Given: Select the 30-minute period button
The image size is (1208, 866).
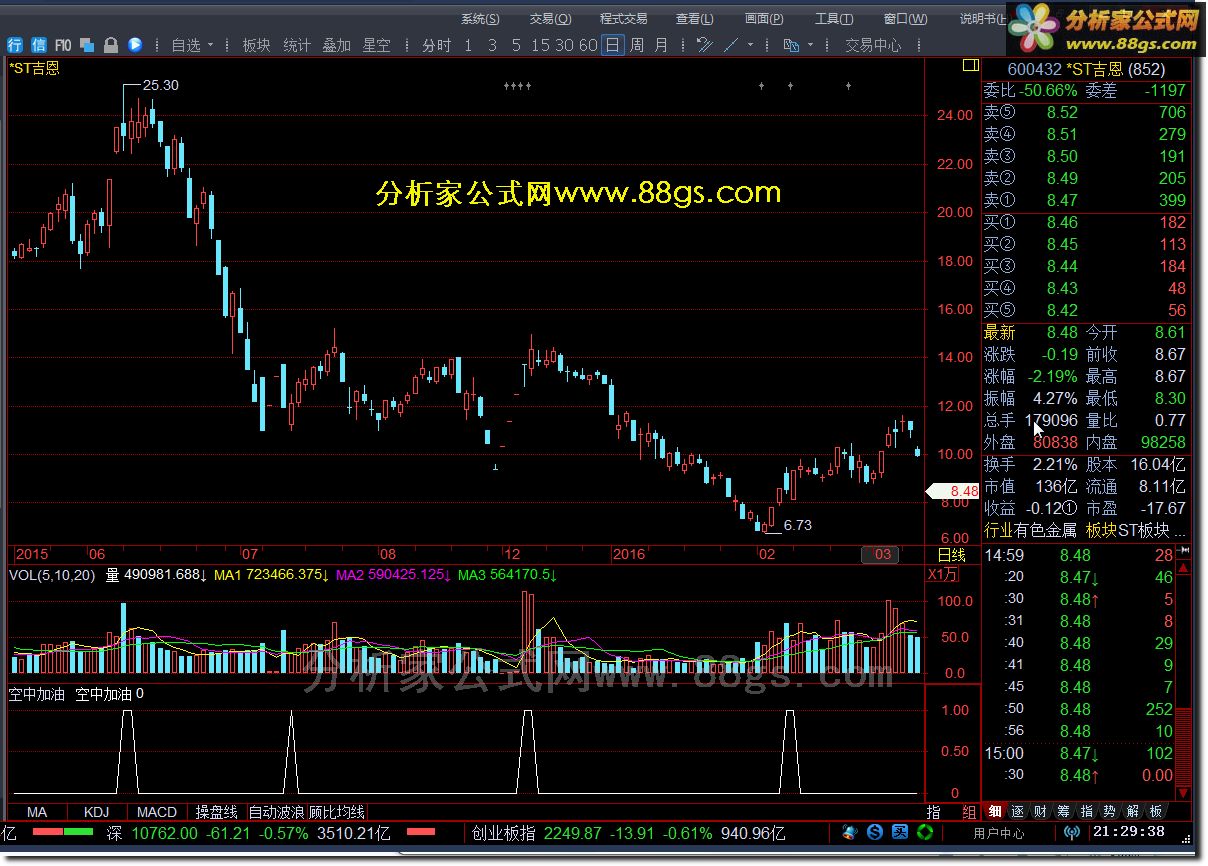Looking at the screenshot, I should tap(564, 45).
